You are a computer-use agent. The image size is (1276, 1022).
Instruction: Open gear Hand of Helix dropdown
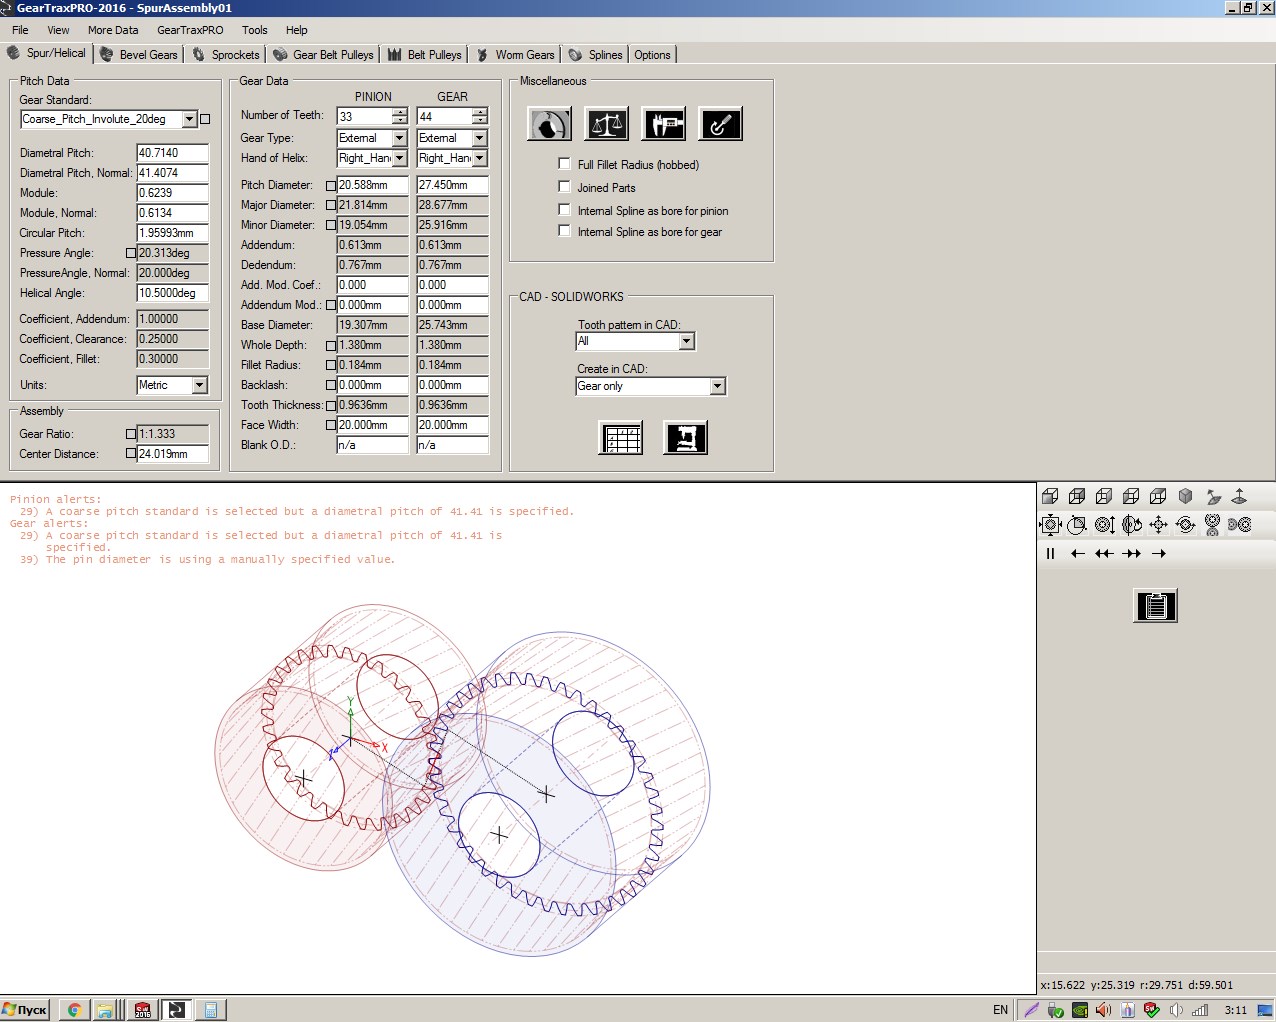tap(479, 158)
